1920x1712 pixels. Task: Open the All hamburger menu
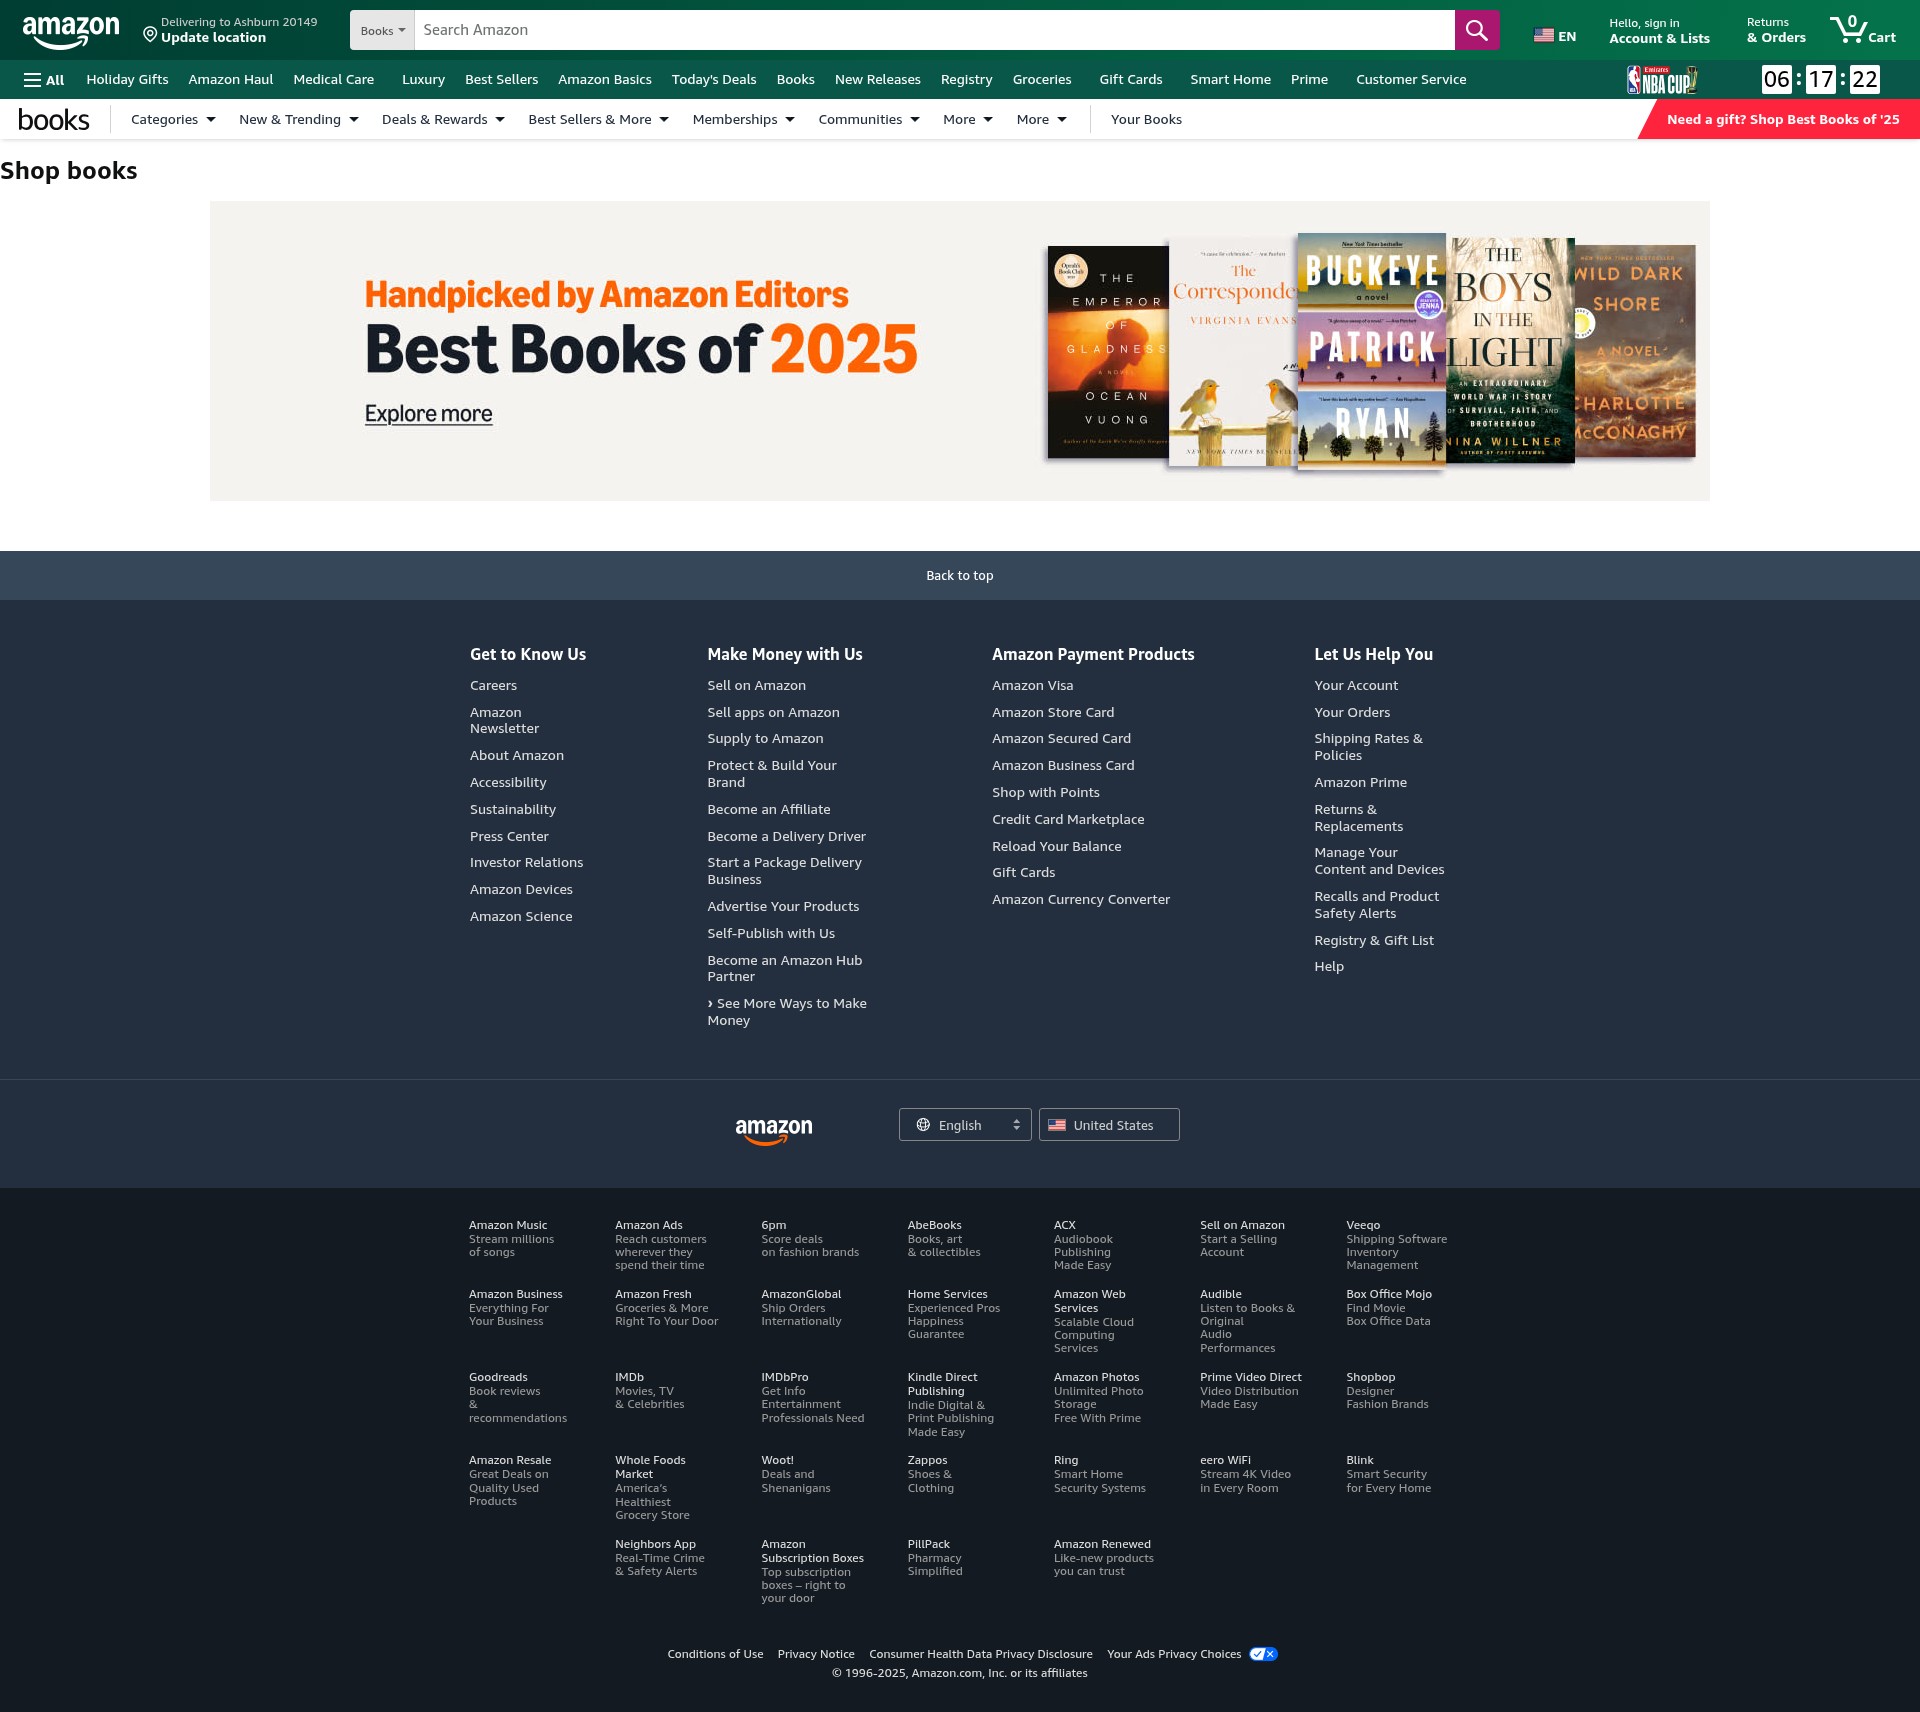(44, 80)
